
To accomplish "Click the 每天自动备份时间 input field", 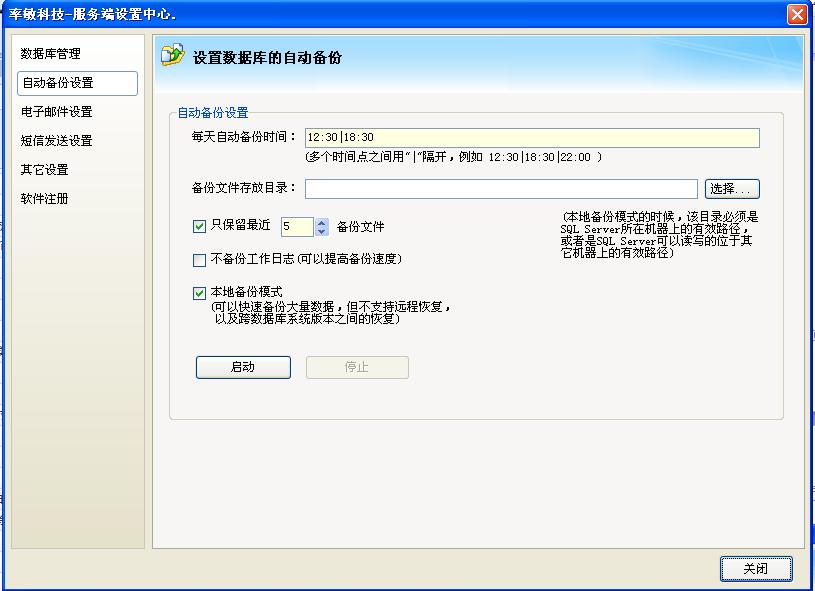I will [532, 138].
